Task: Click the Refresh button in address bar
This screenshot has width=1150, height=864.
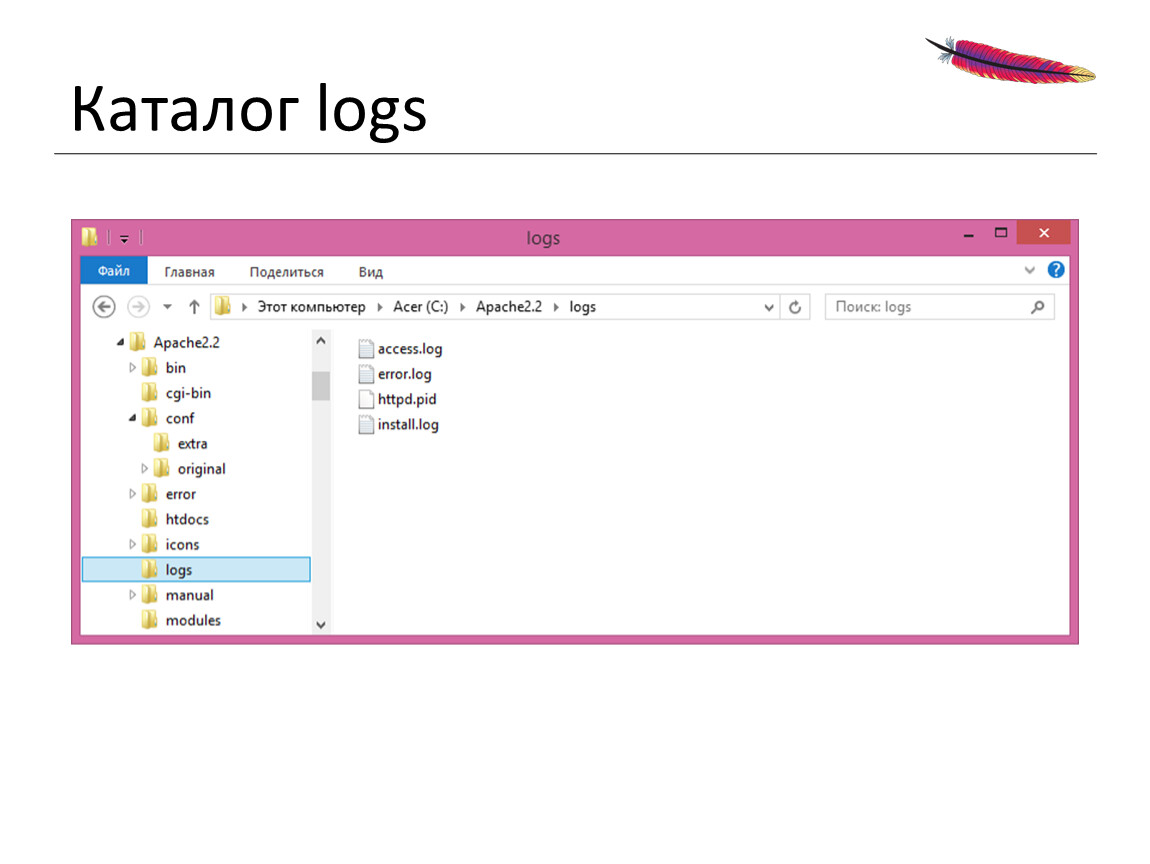Action: [795, 307]
